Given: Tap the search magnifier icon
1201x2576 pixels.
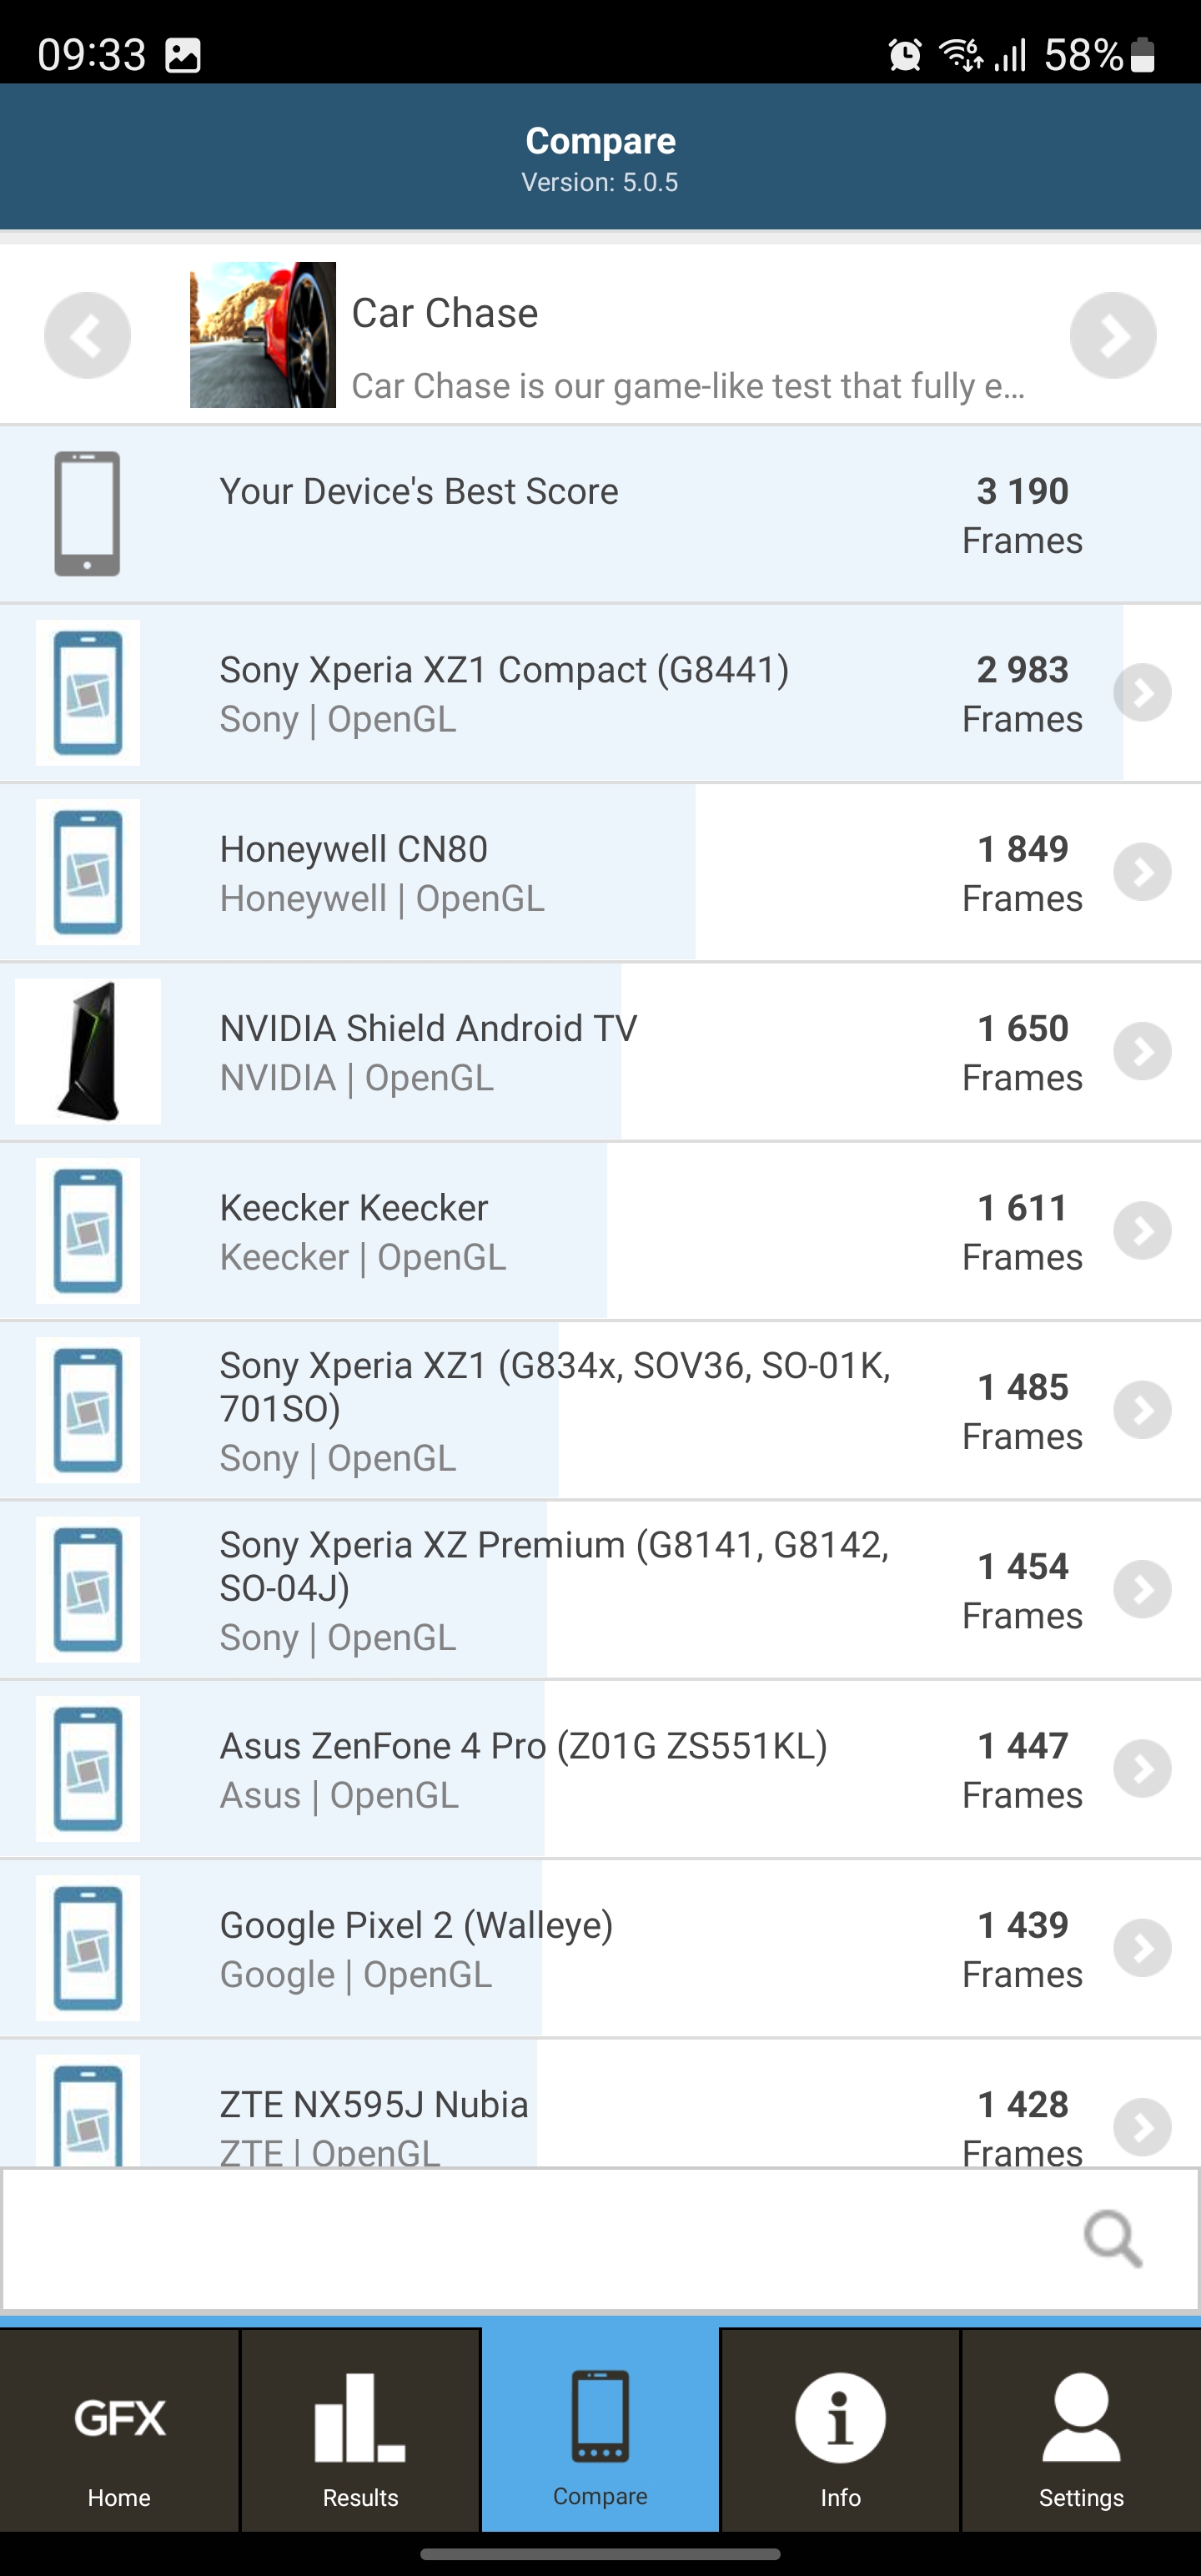Looking at the screenshot, I should 1112,2239.
